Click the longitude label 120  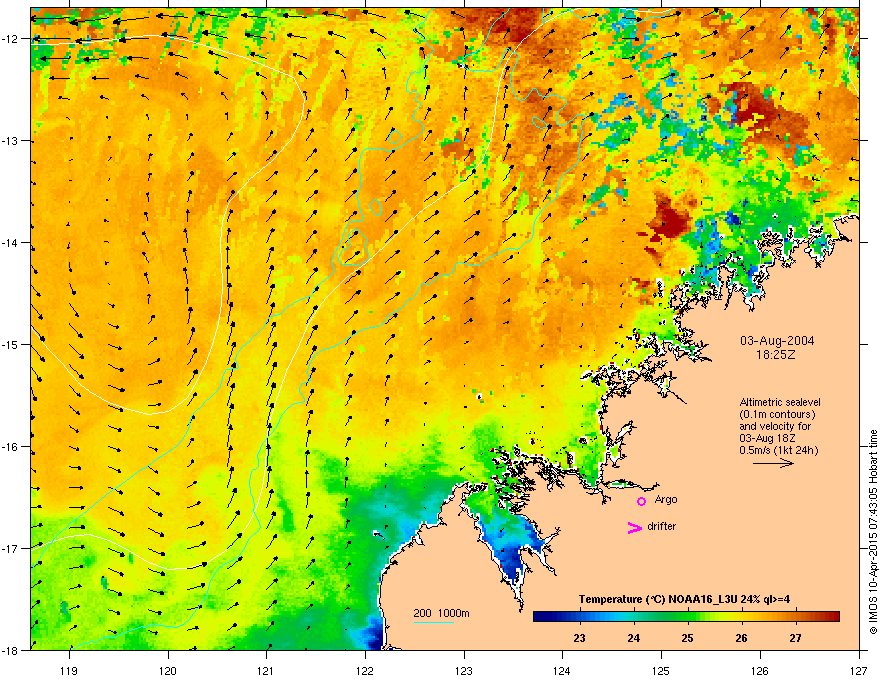coord(168,670)
